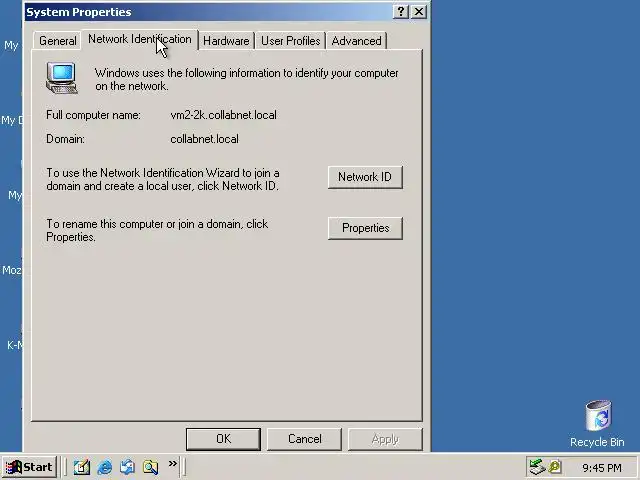
Task: Click the Recycle Bin desktop icon
Action: coord(598,424)
